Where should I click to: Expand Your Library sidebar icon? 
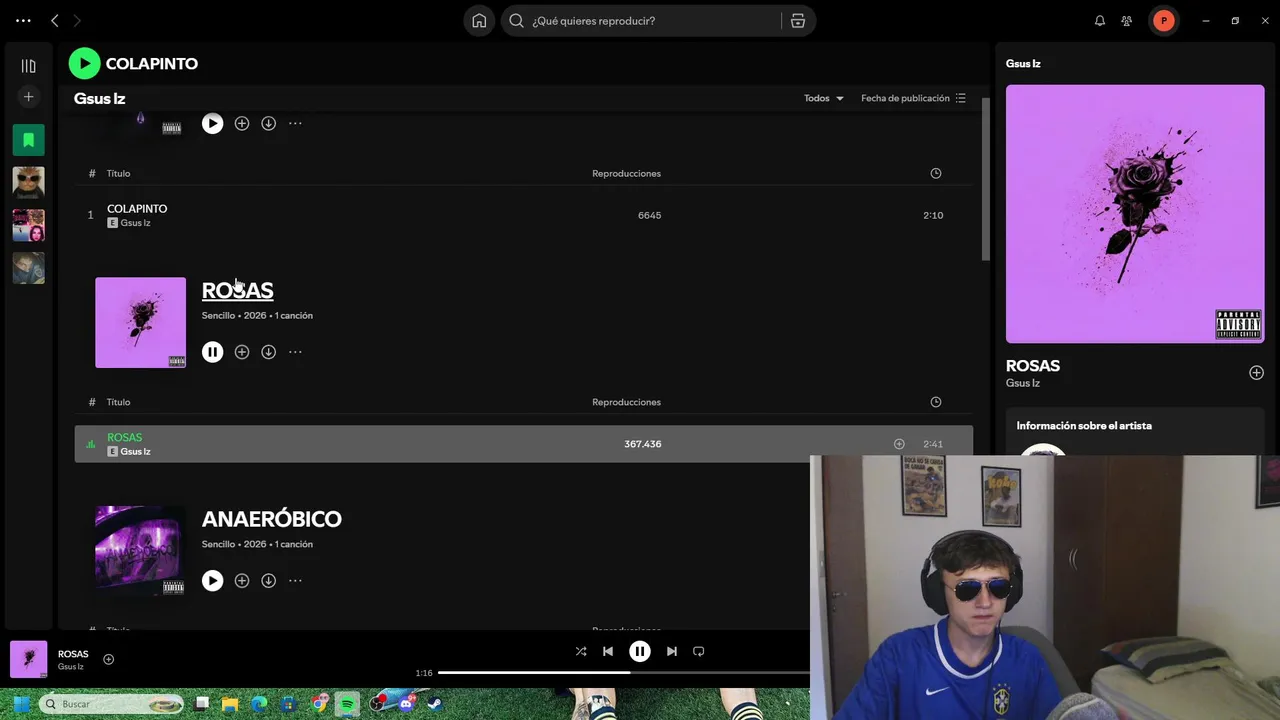click(x=28, y=66)
